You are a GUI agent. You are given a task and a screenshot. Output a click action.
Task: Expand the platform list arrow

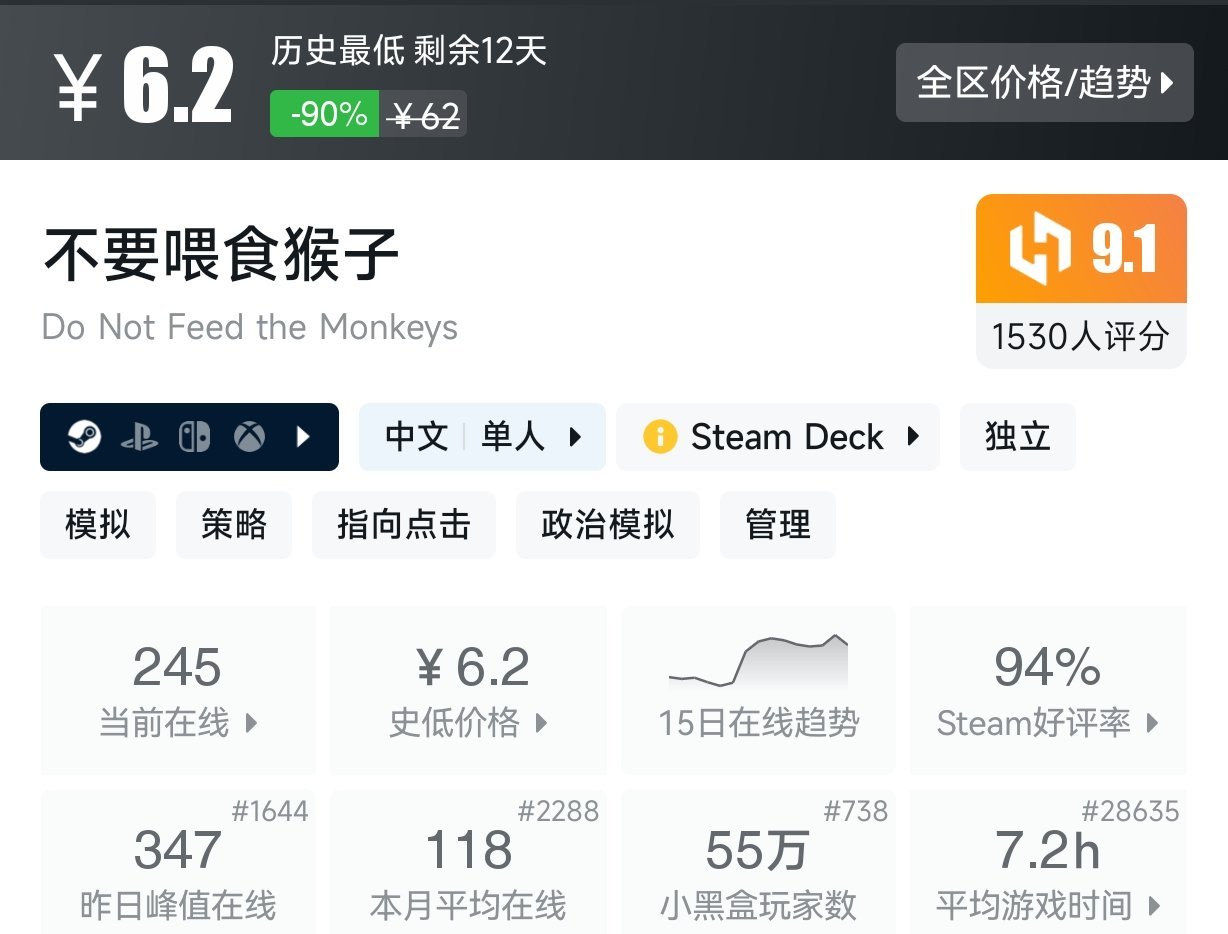point(304,437)
